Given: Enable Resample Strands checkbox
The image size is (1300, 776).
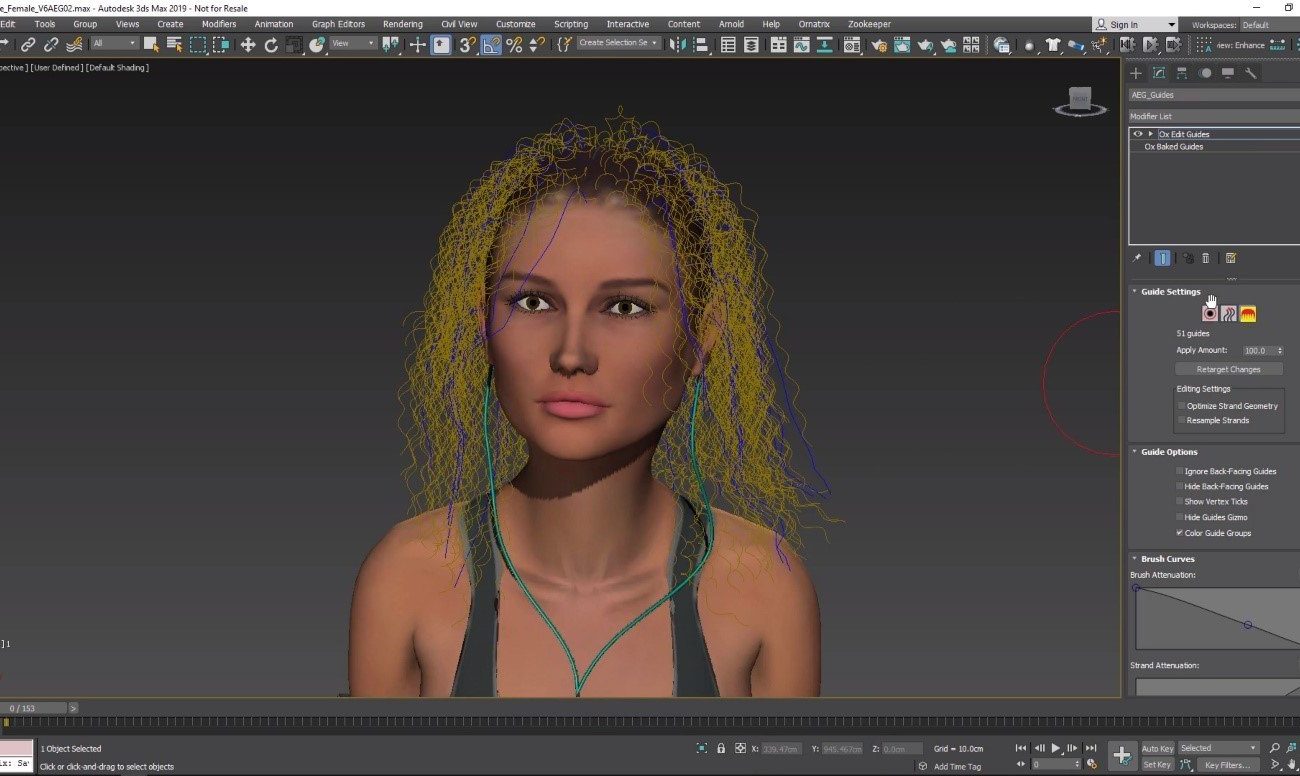Looking at the screenshot, I should click(1181, 420).
